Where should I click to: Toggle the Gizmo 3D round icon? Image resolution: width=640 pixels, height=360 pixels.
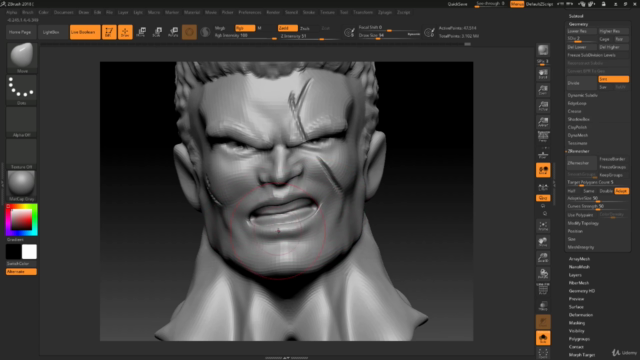(x=189, y=32)
